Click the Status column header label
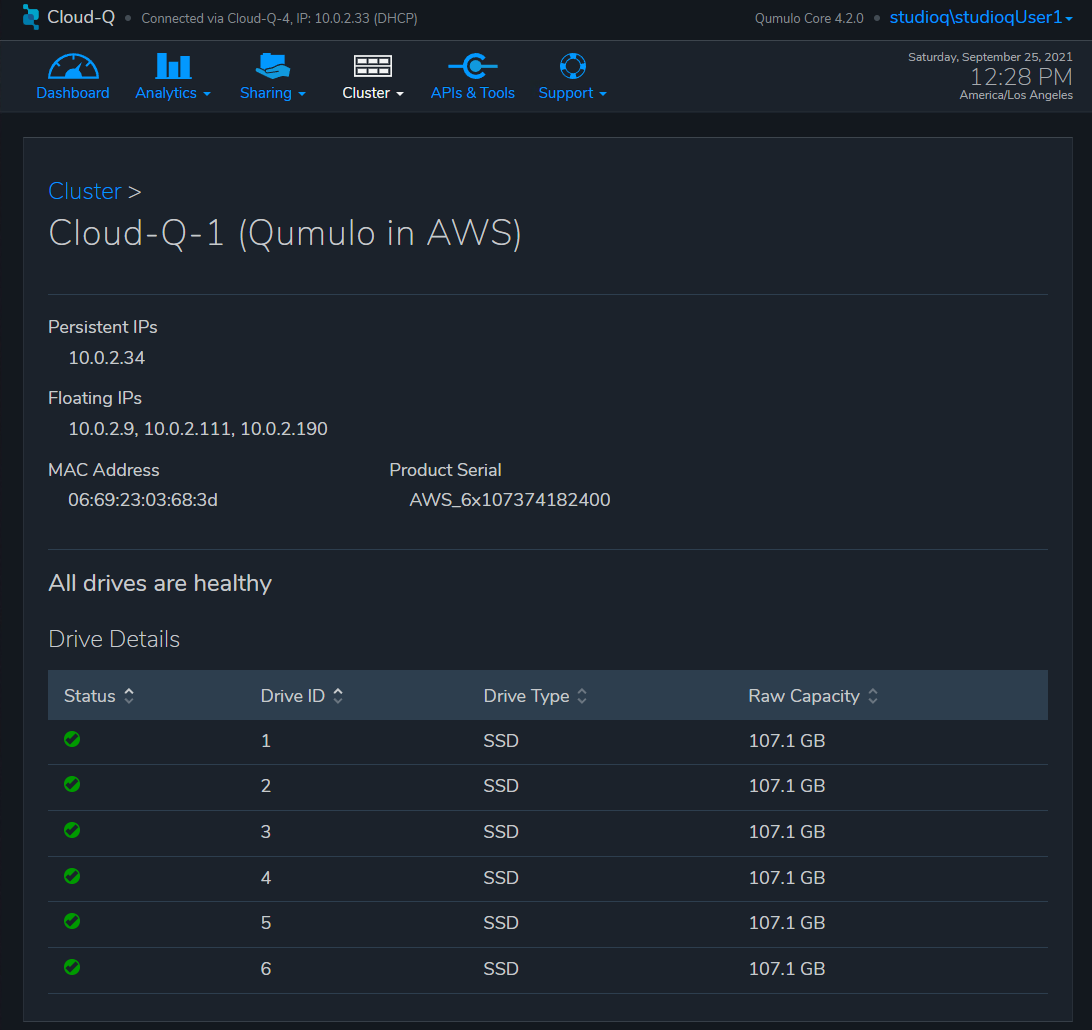 90,696
